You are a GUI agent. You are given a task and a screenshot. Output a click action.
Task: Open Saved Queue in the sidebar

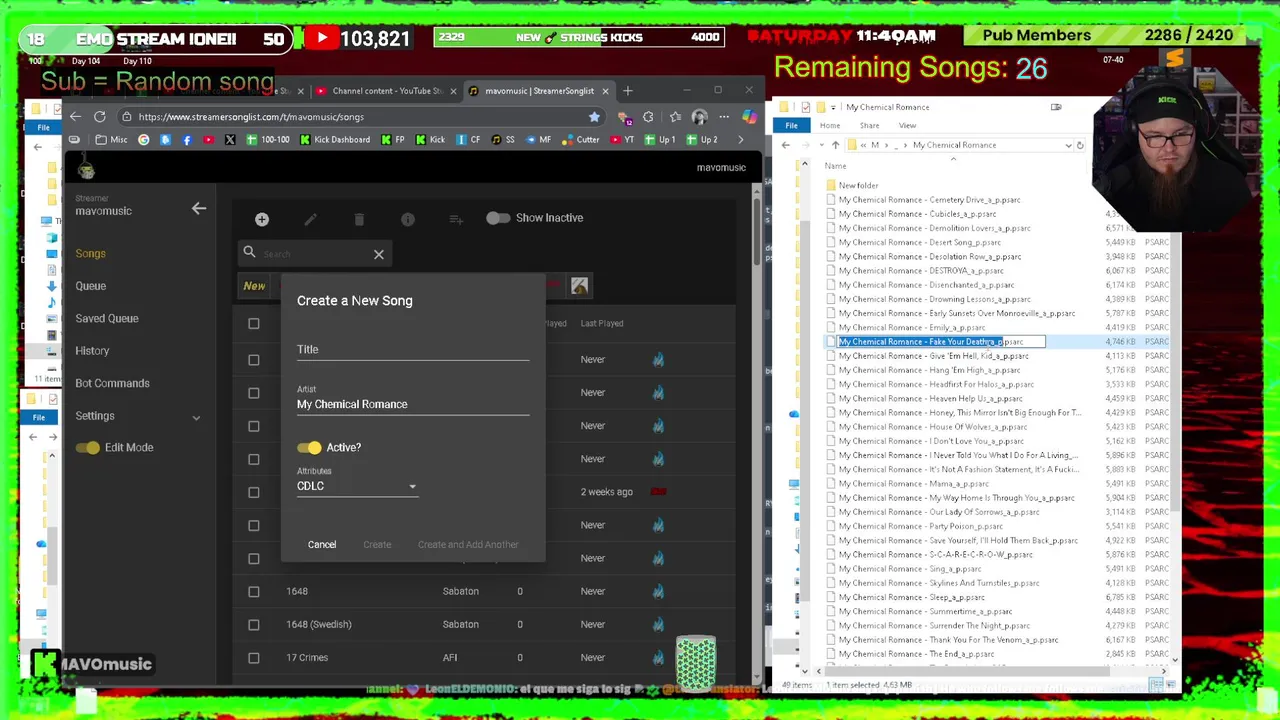[107, 319]
